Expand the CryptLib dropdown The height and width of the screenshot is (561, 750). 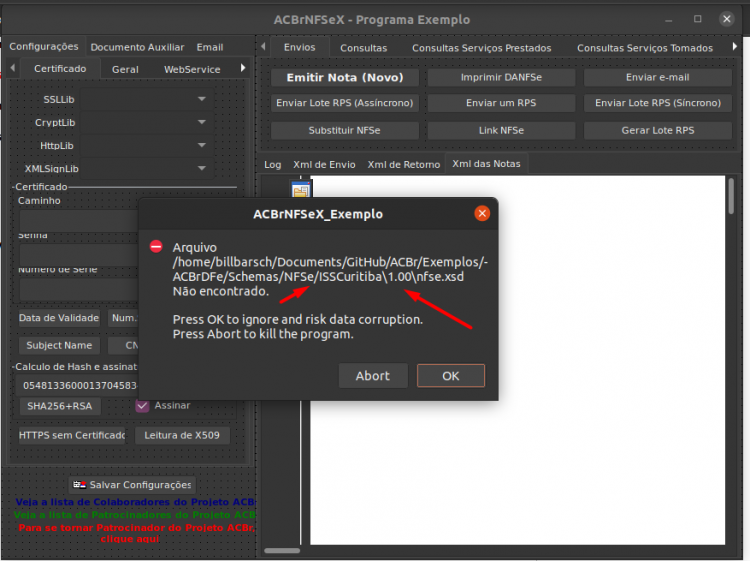tap(201, 122)
